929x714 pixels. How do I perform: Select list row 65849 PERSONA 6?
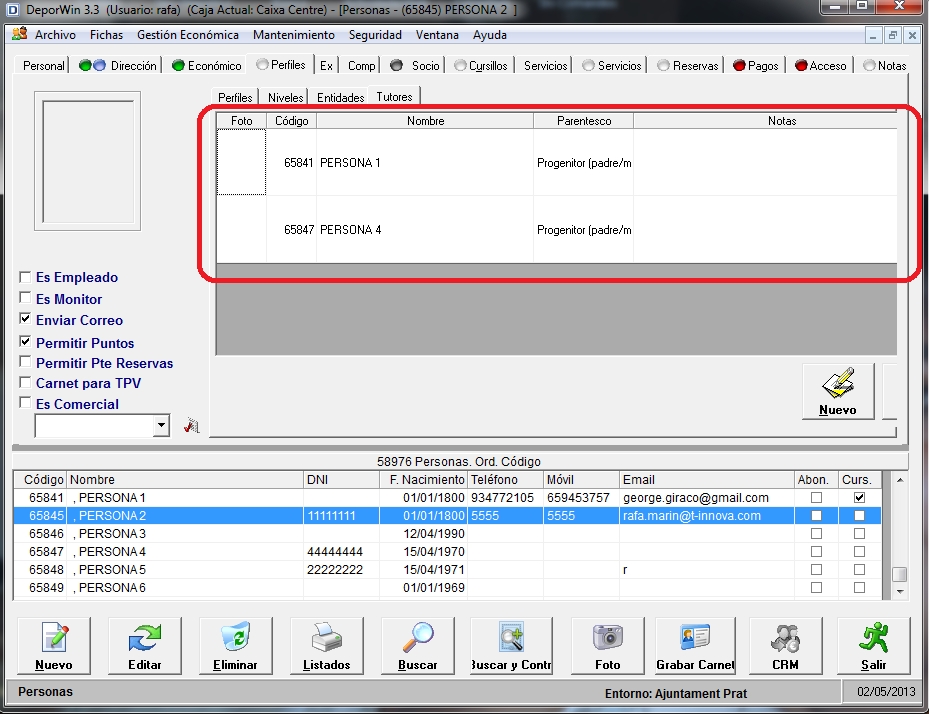[447, 588]
